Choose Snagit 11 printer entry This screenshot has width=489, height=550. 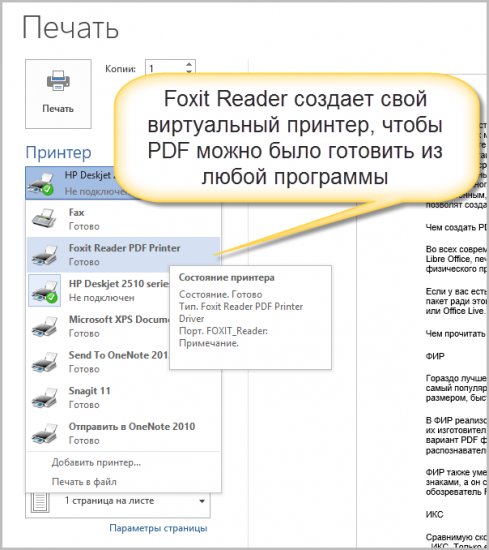123,398
